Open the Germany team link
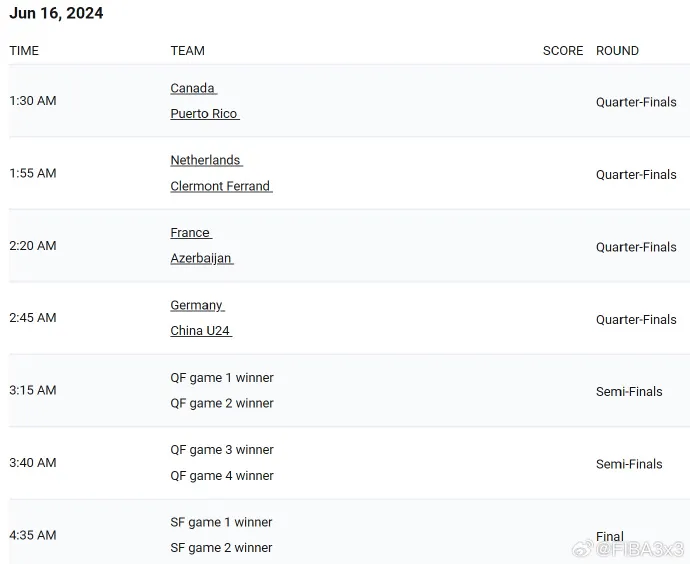The width and height of the screenshot is (690, 564). (196, 305)
